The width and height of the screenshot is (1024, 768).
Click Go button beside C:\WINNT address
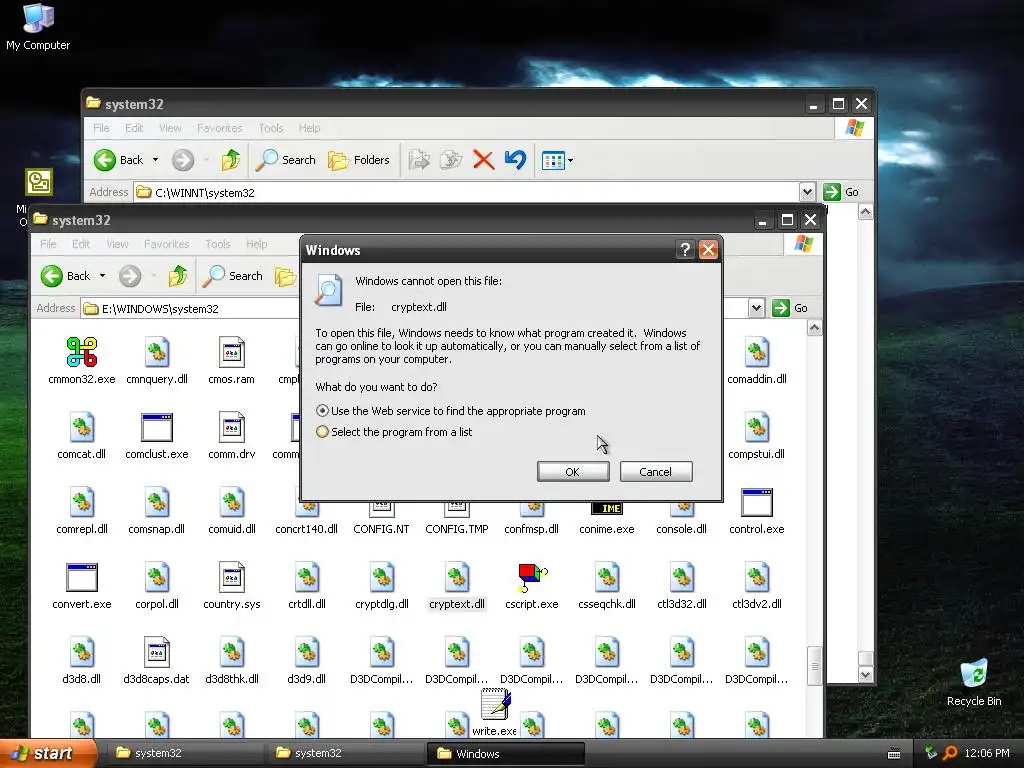point(841,192)
